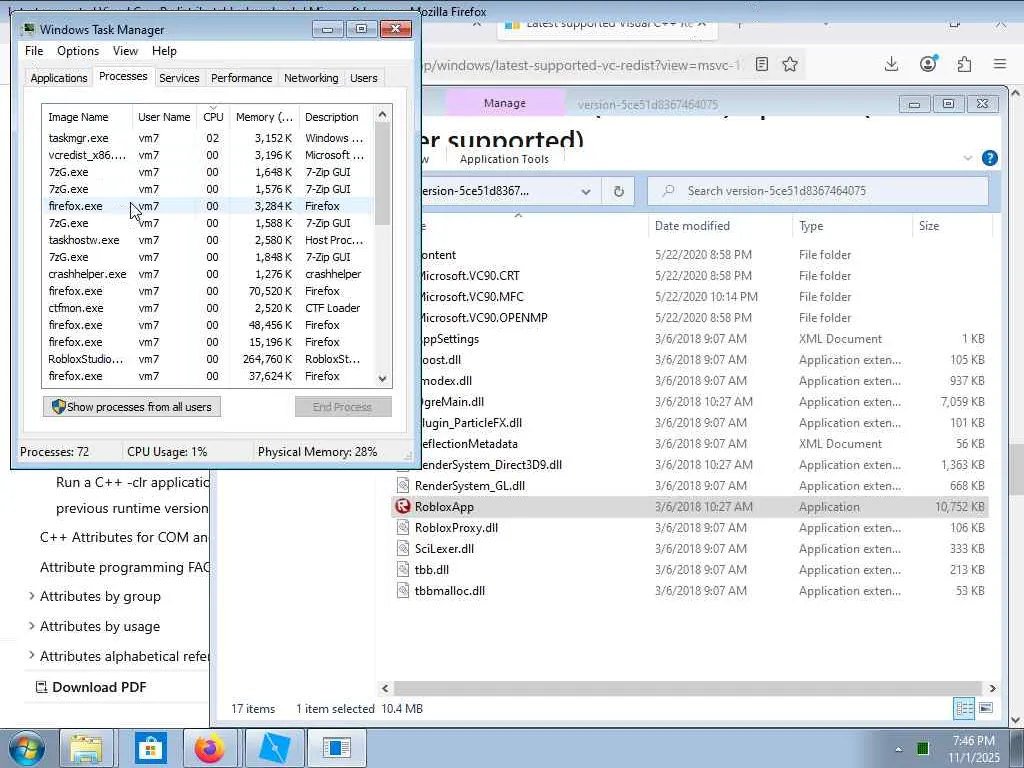The height and width of the screenshot is (768, 1024).
Task: Click Show processes from all users
Action: pyautogui.click(x=132, y=407)
